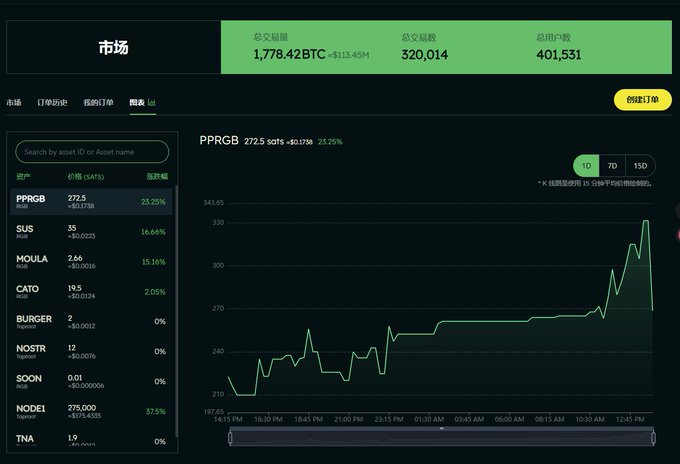Click the 23.25% change in chart header
Image resolution: width=680 pixels, height=464 pixels.
click(330, 142)
